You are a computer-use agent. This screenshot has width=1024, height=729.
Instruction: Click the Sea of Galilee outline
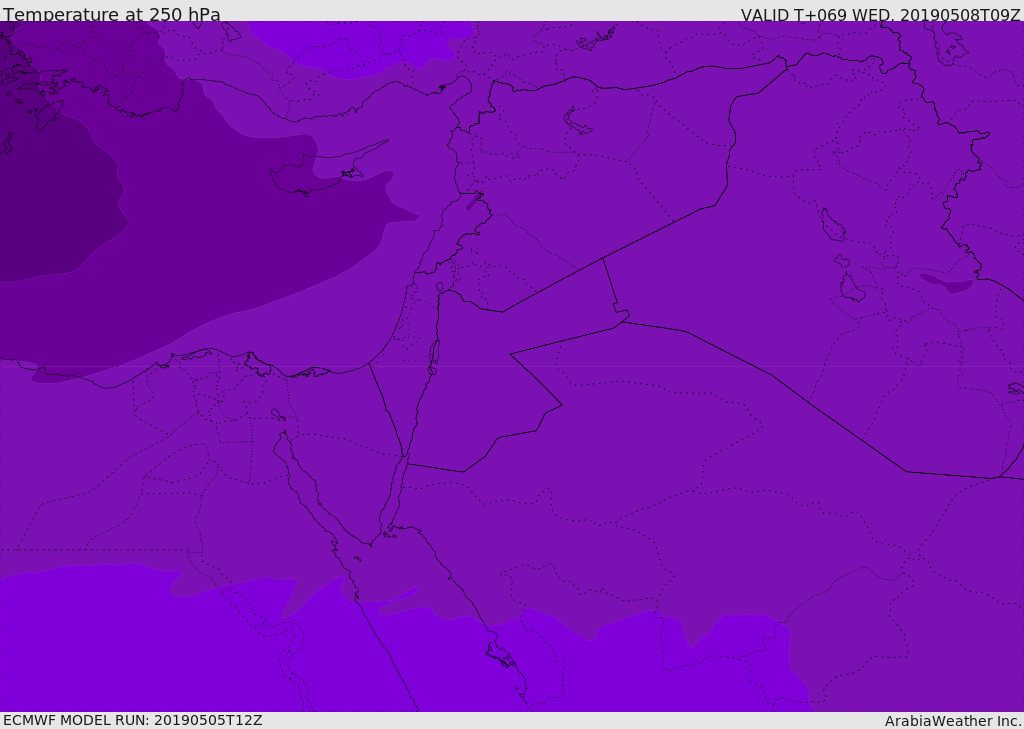(439, 288)
